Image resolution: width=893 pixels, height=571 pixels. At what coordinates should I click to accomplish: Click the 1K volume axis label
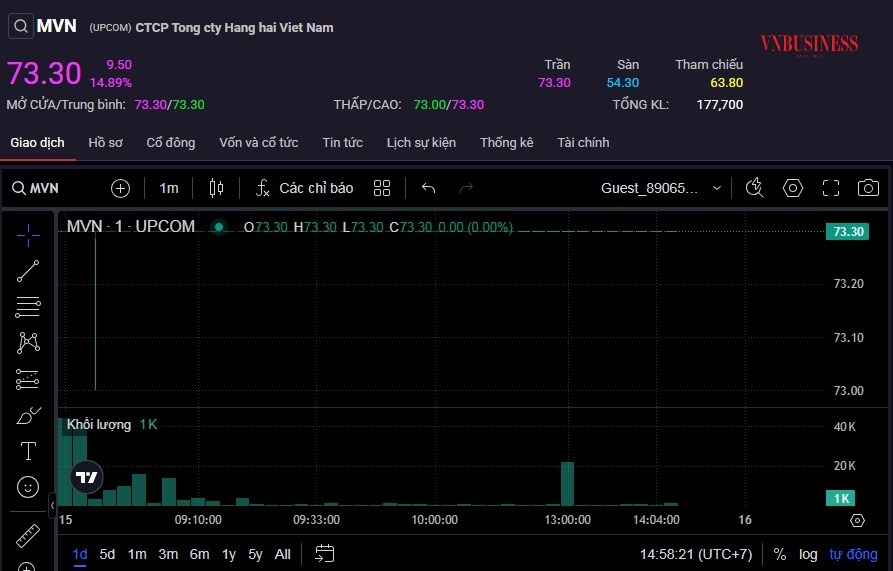841,499
